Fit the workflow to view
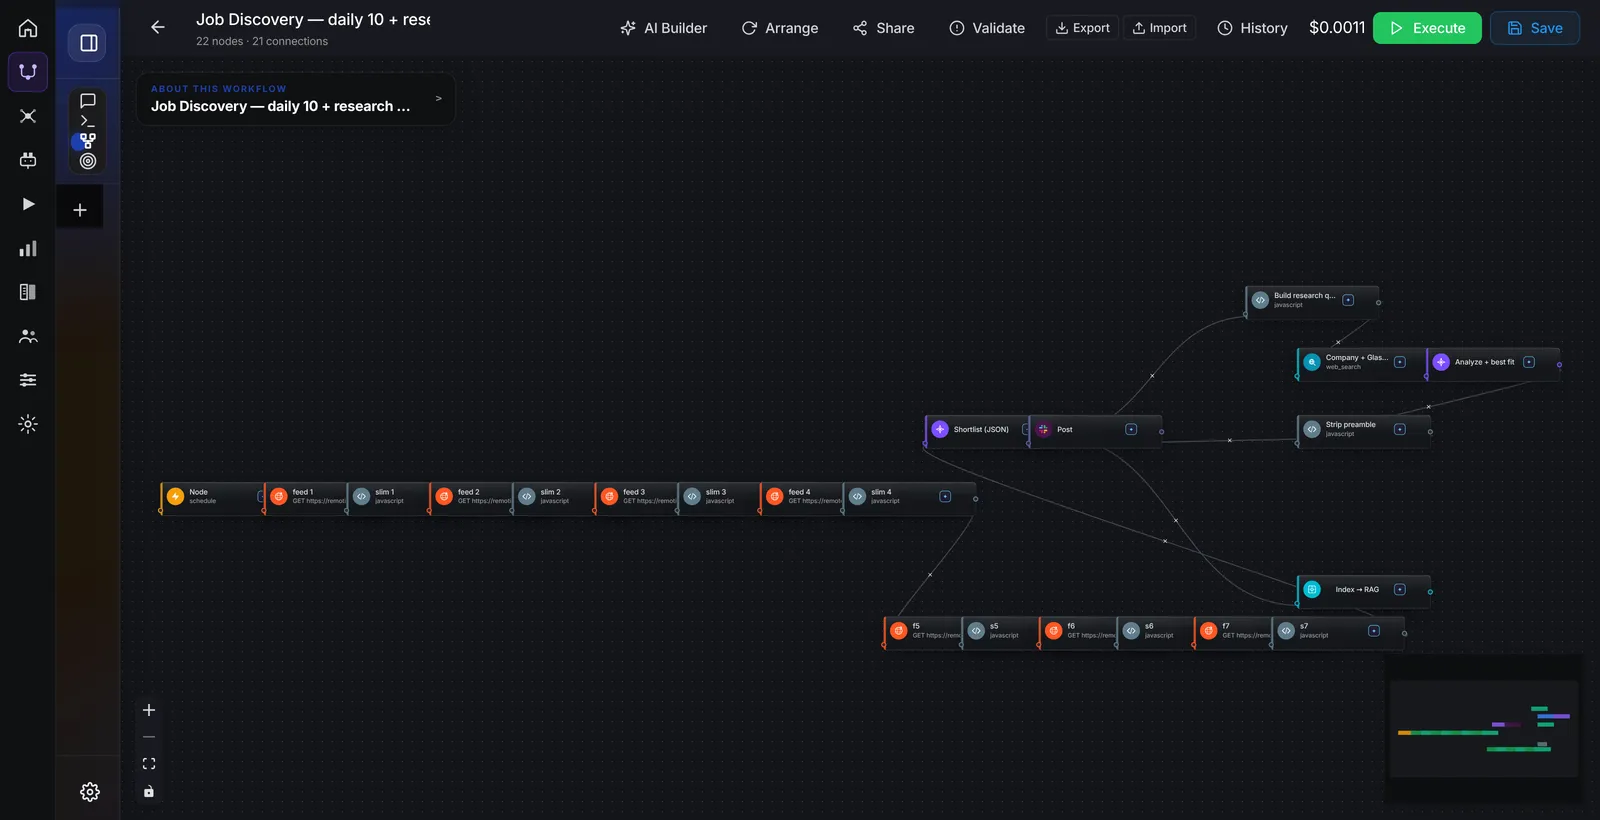The width and height of the screenshot is (1600, 820). (x=149, y=764)
